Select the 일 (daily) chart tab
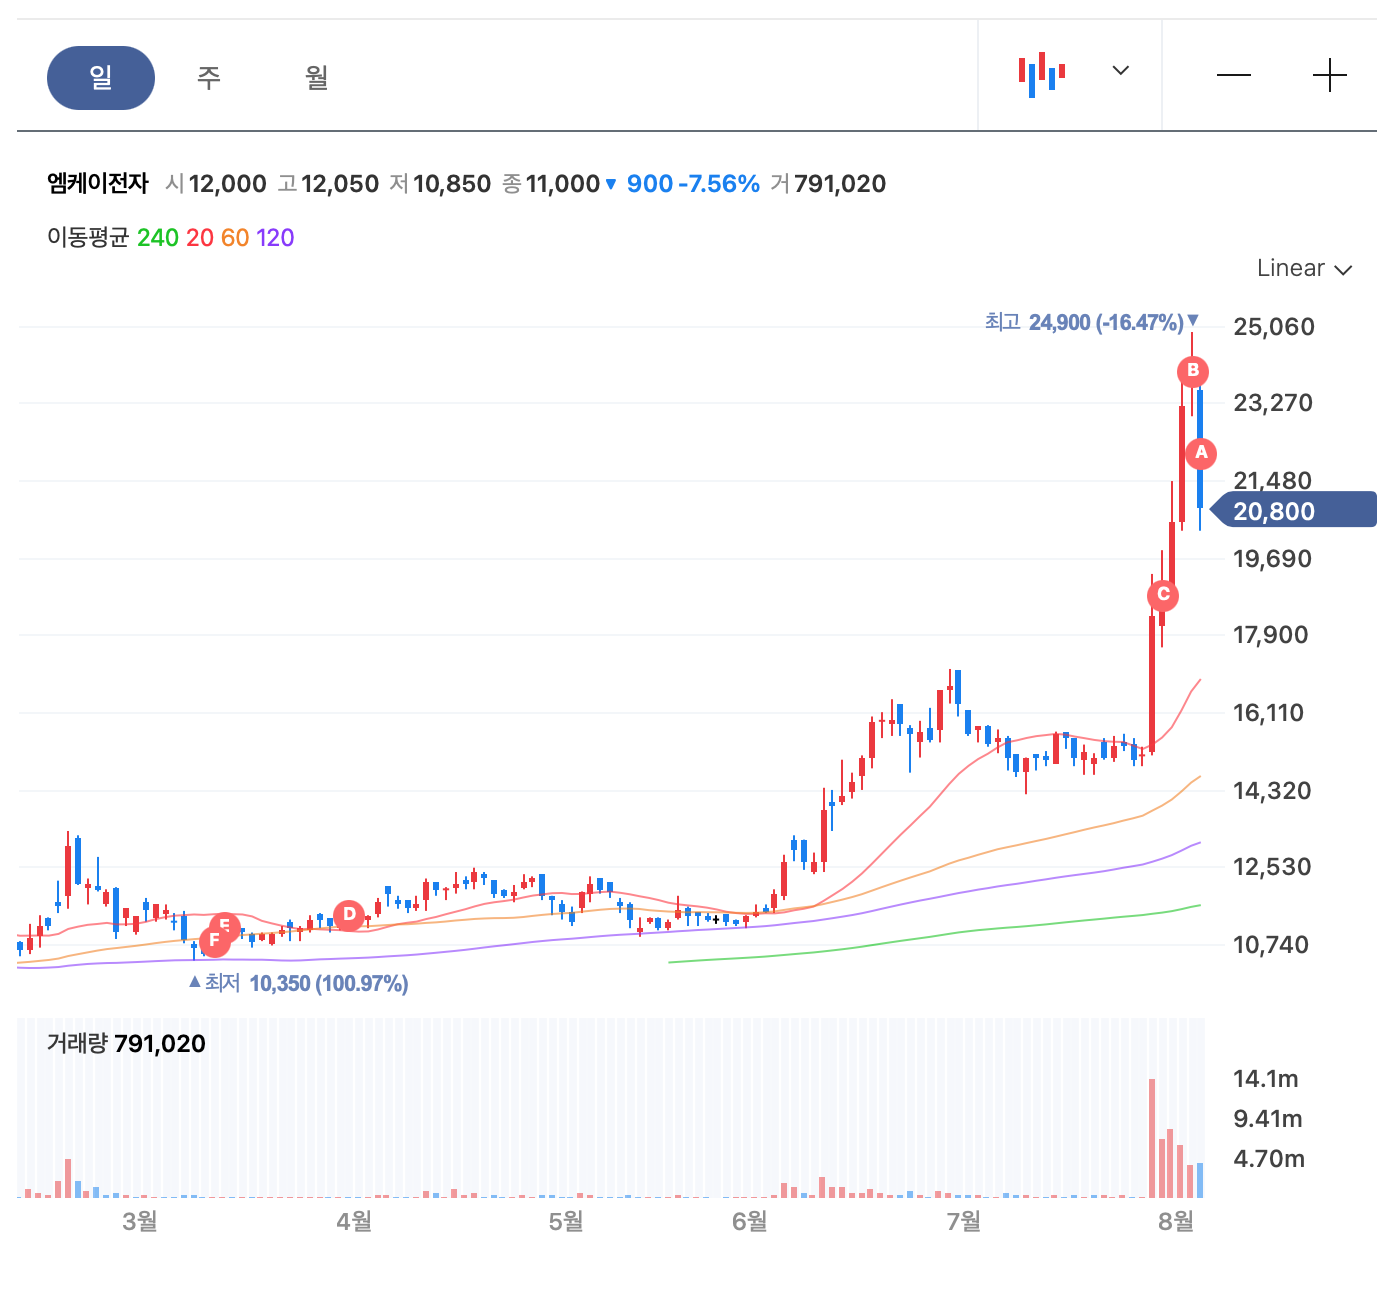The height and width of the screenshot is (1290, 1398). 101,77
